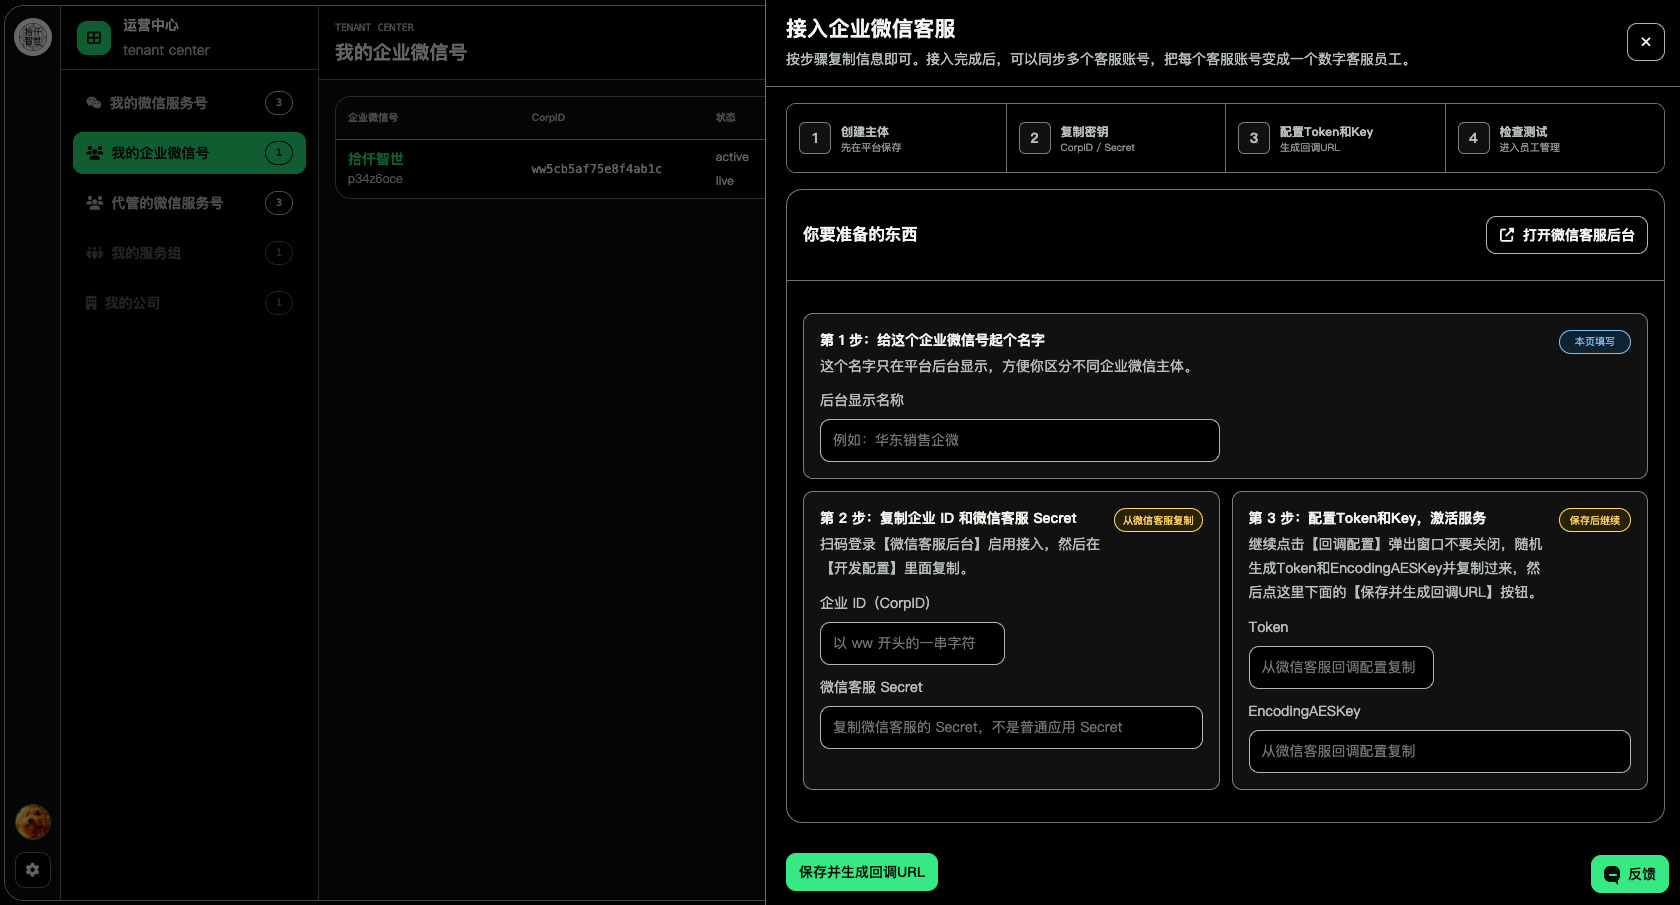Go to step 1 创建主体

pos(896,138)
